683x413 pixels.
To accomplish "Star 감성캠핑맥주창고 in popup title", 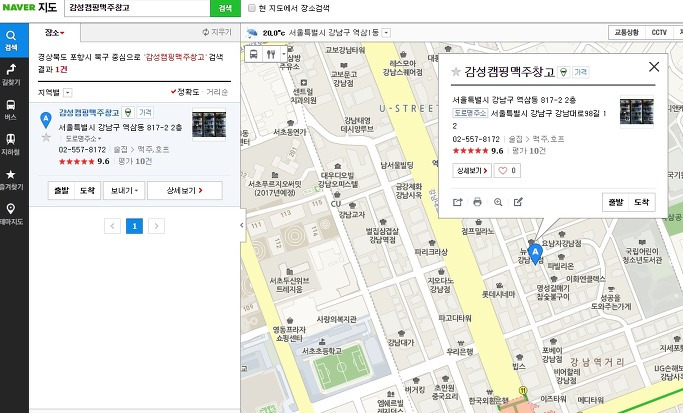I will 456,72.
